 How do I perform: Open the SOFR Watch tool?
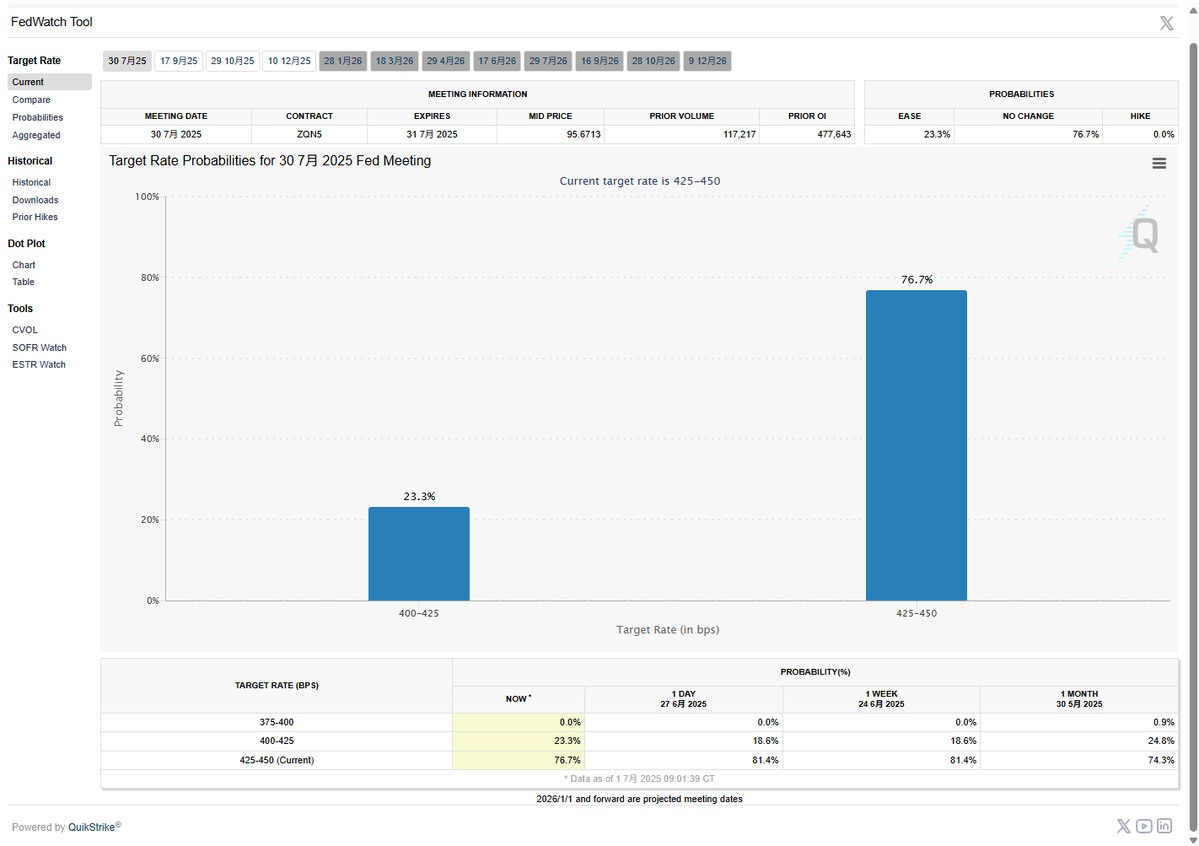point(39,347)
